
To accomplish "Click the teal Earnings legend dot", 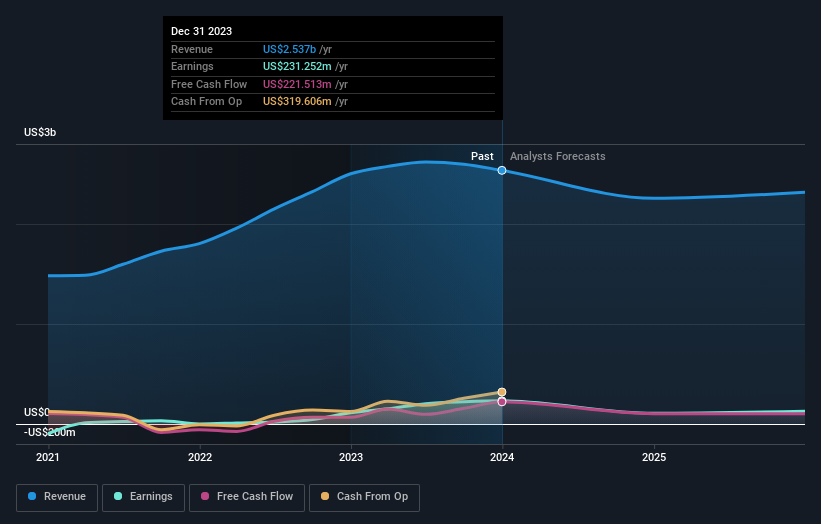I will (118, 496).
